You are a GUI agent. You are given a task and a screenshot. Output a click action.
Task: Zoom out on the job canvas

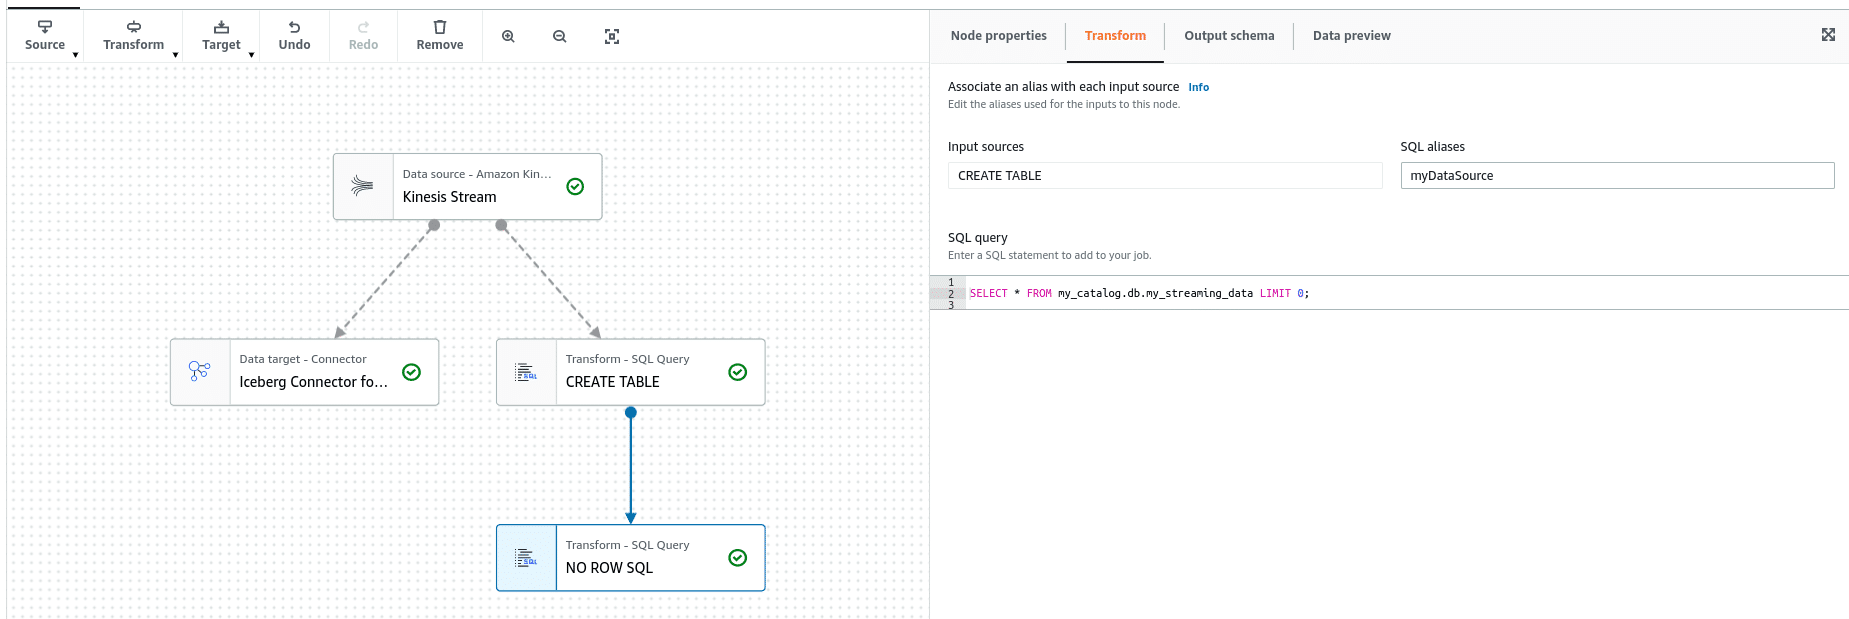[560, 36]
